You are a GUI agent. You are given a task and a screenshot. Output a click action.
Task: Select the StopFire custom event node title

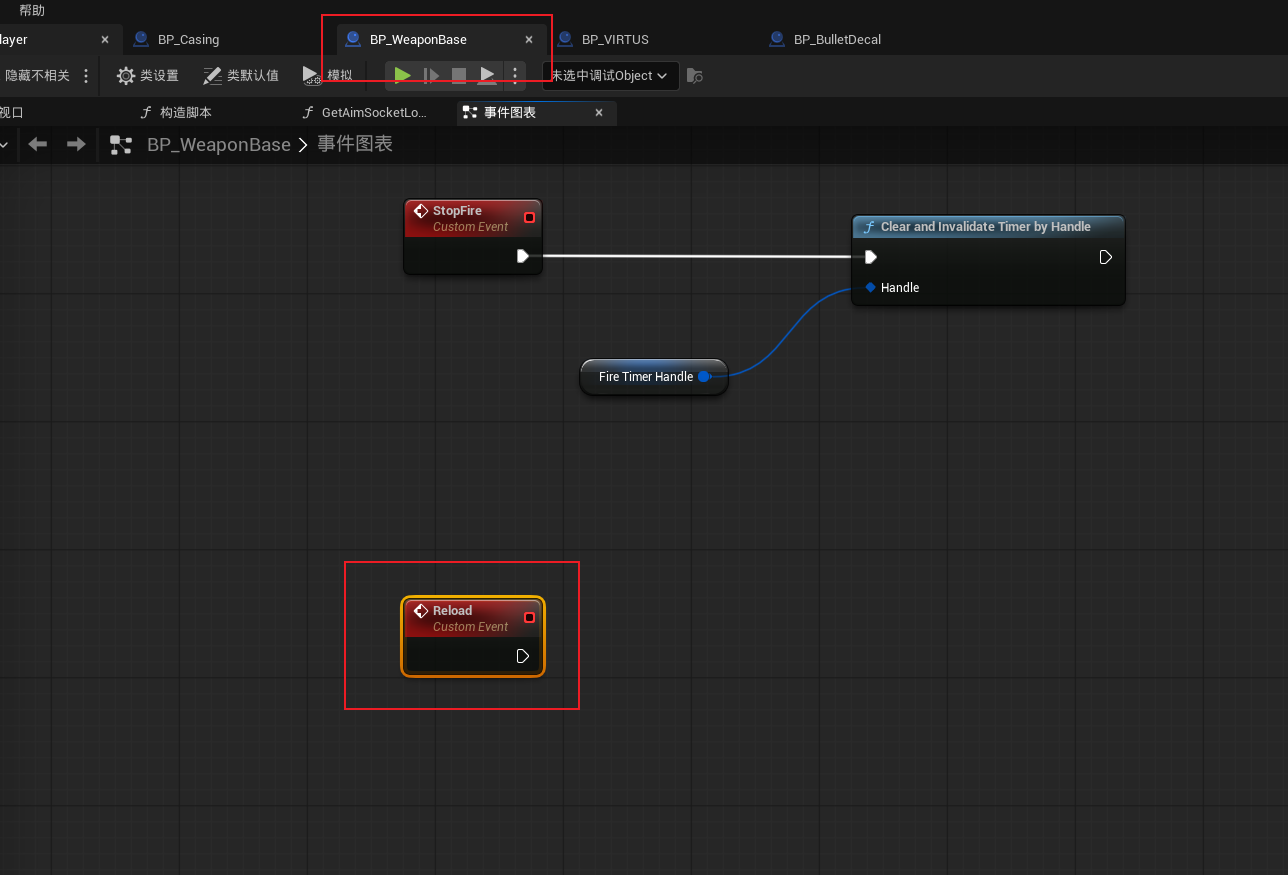[x=457, y=211]
